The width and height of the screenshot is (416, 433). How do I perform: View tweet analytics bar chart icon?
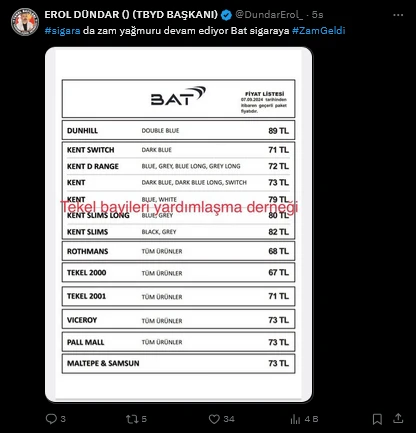point(295,419)
